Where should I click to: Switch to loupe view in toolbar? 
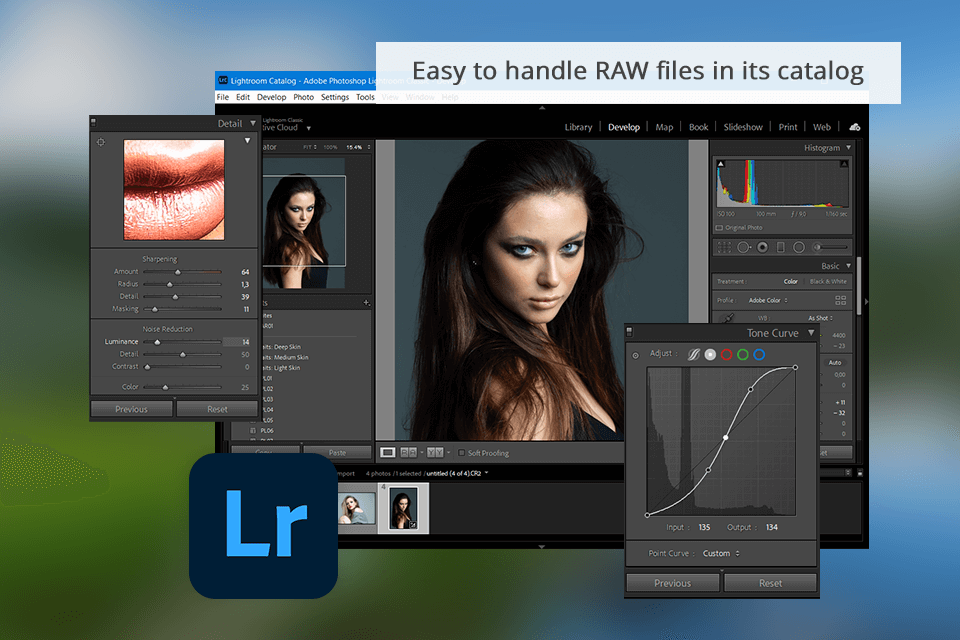[x=388, y=453]
